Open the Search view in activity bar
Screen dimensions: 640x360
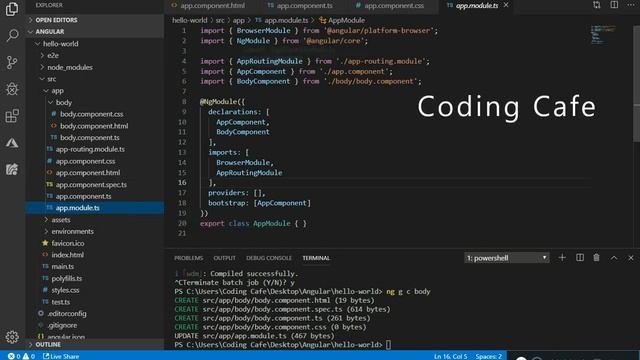click(x=12, y=35)
